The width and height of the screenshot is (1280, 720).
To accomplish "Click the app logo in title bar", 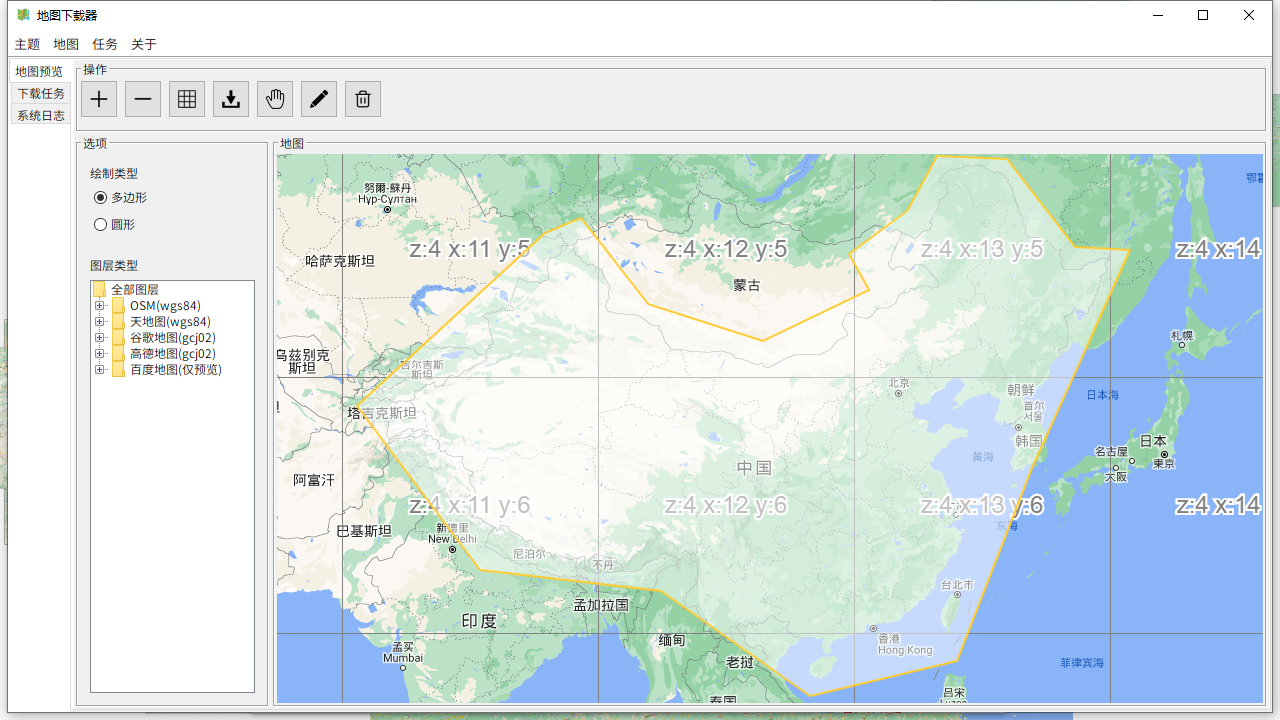I will 23,15.
